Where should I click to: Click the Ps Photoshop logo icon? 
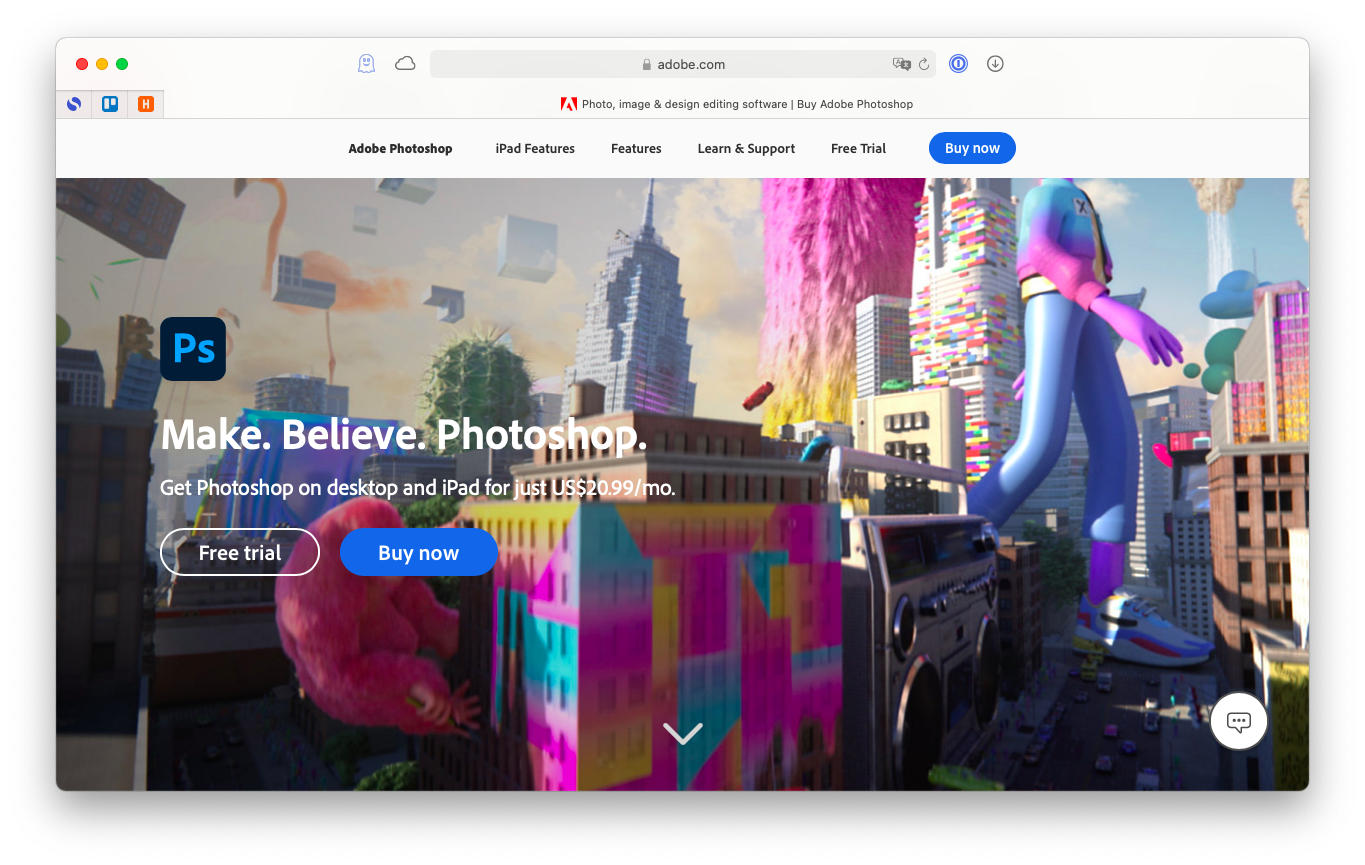tap(193, 349)
